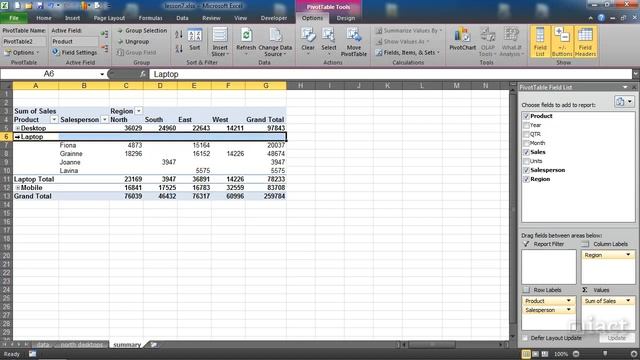Image resolution: width=640 pixels, height=360 pixels.
Task: Toggle the Field List button
Action: tap(540, 42)
